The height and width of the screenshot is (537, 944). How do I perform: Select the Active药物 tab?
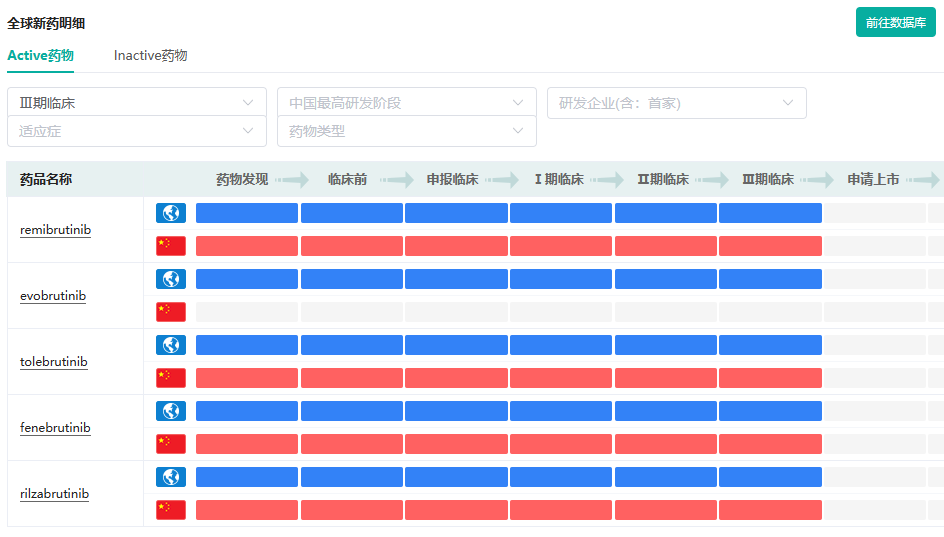pos(41,56)
